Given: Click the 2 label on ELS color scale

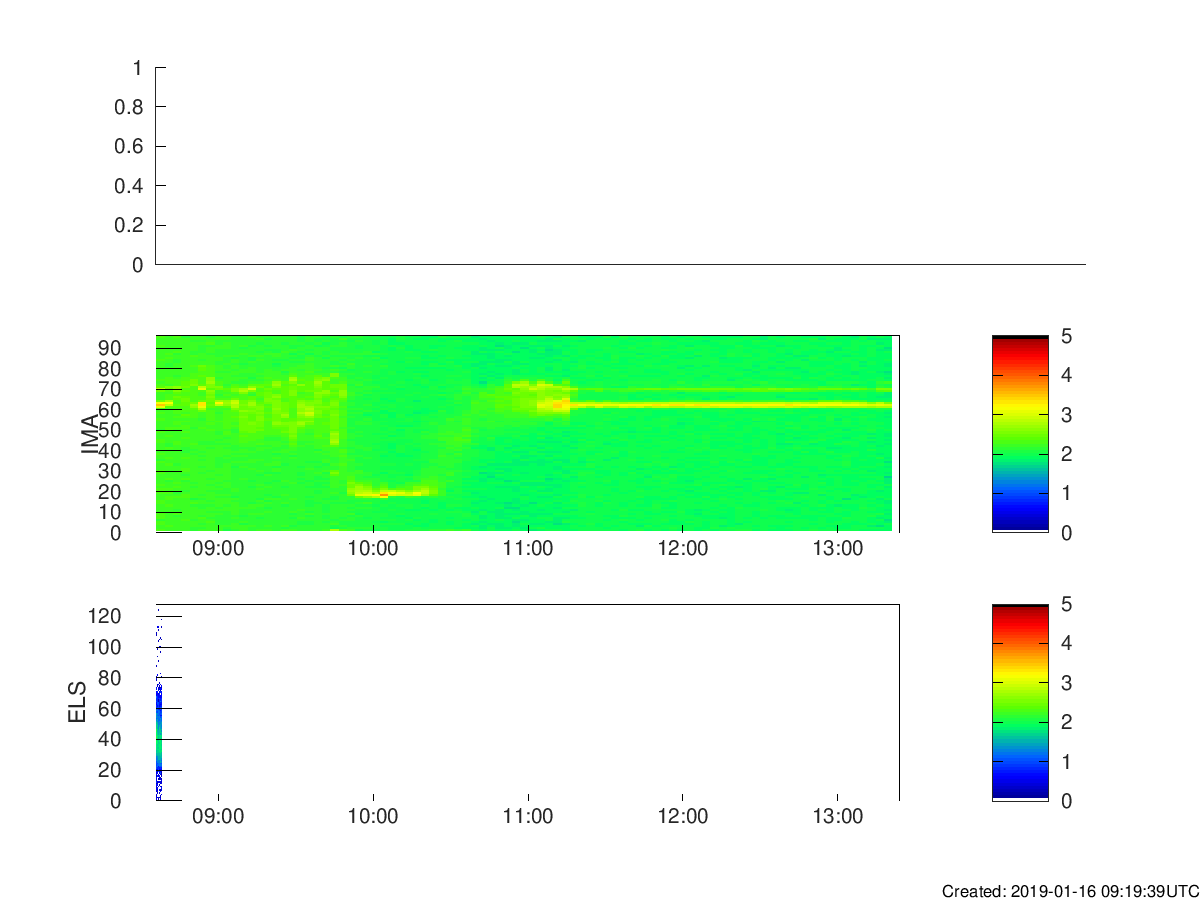Looking at the screenshot, I should tap(1066, 722).
